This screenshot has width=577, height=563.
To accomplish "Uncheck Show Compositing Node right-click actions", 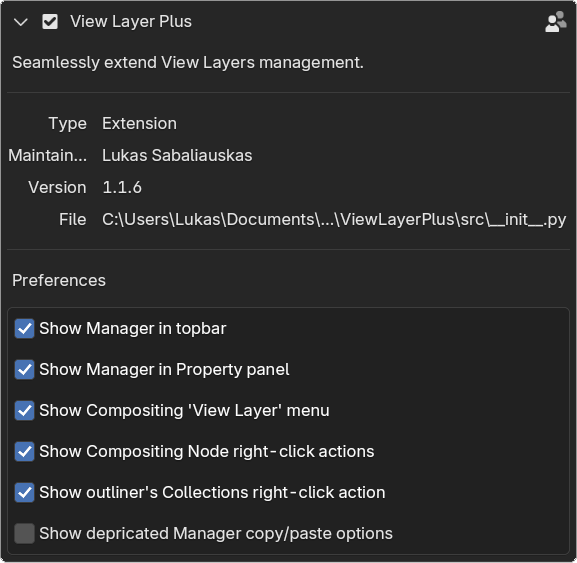I will click(x=25, y=452).
